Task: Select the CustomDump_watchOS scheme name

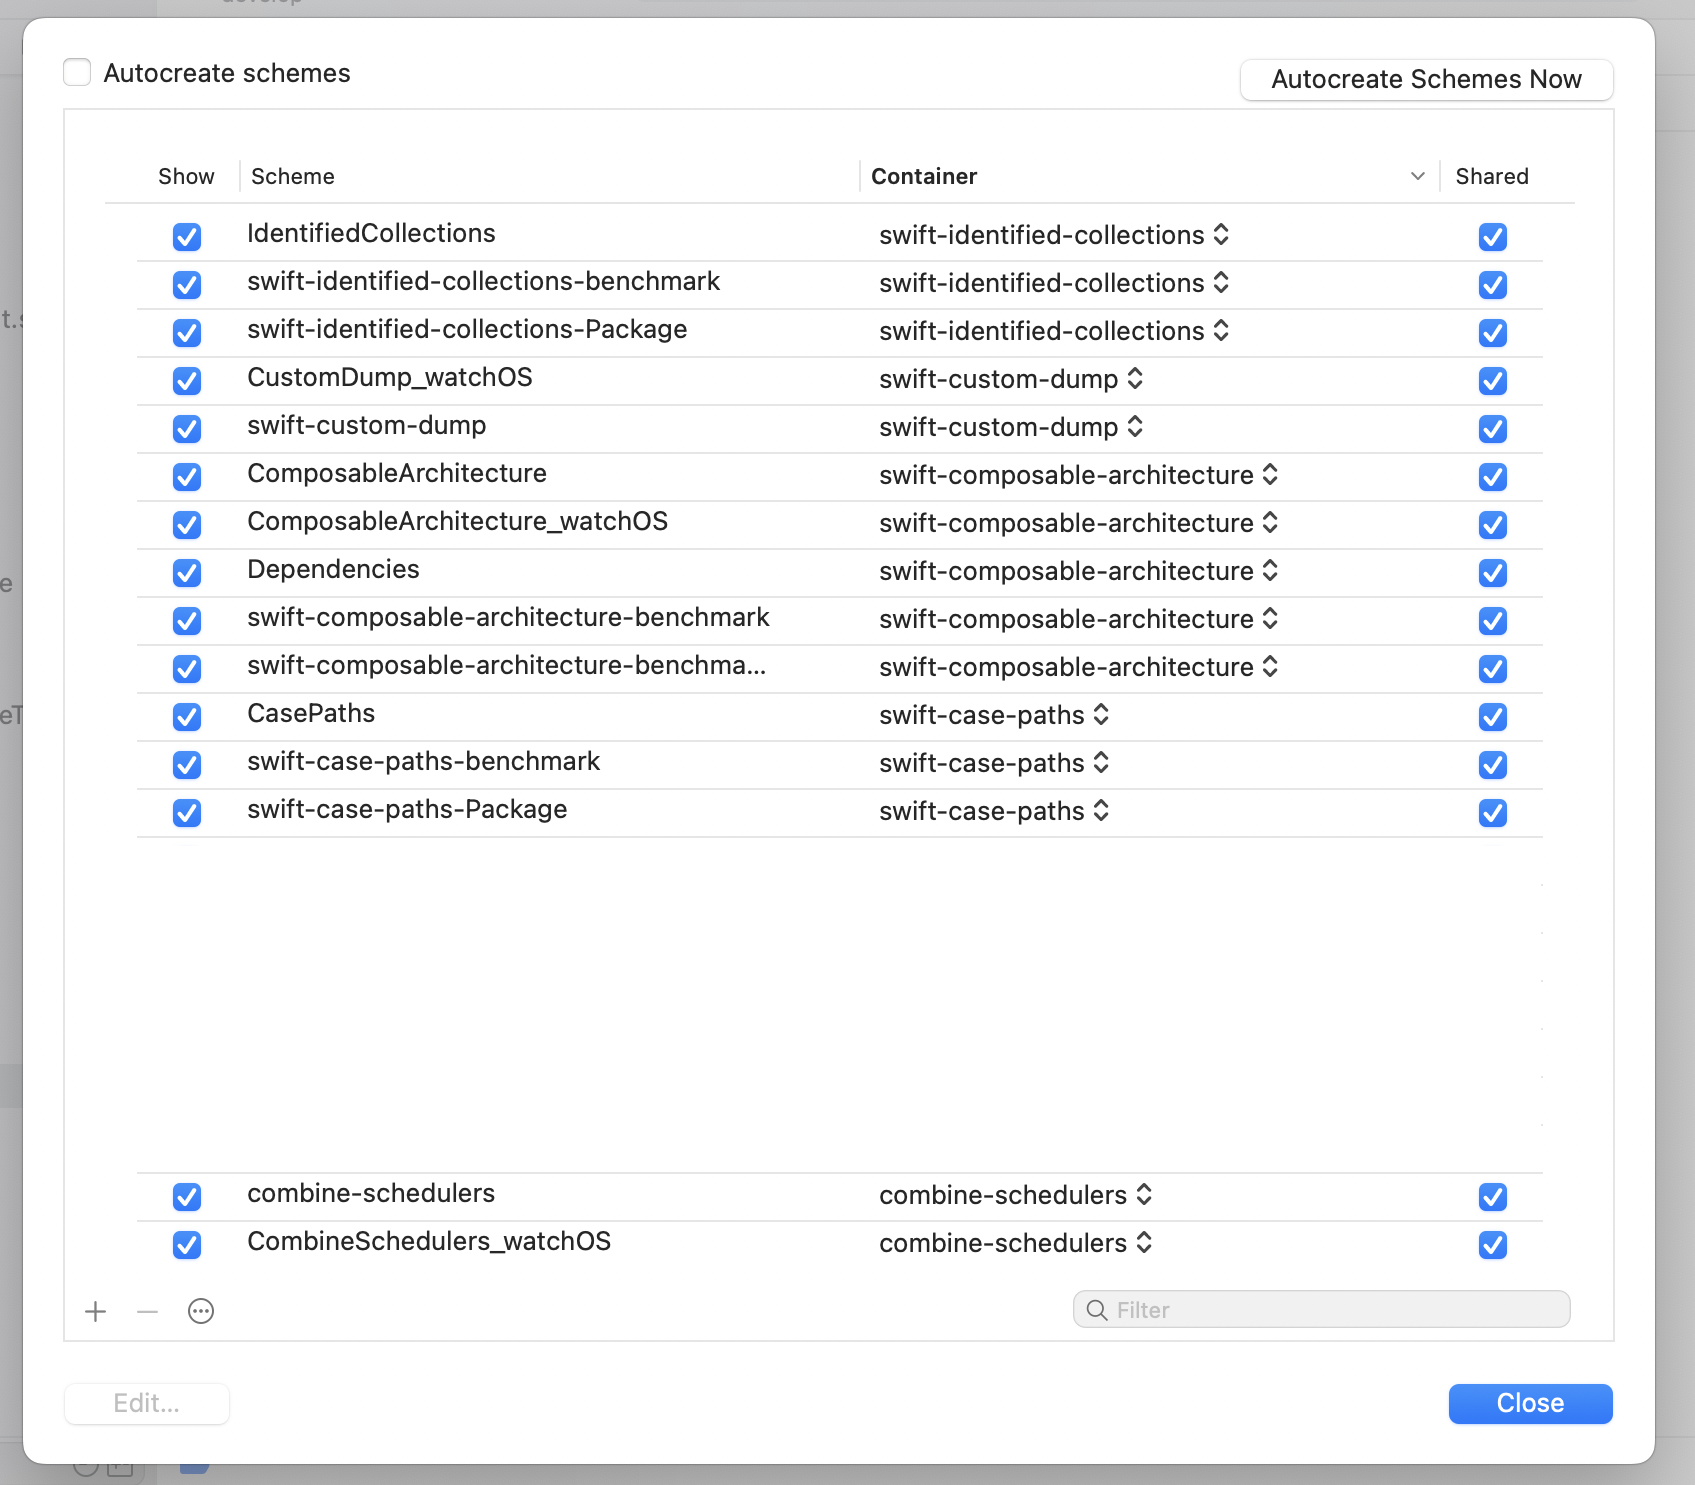Action: [x=390, y=377]
